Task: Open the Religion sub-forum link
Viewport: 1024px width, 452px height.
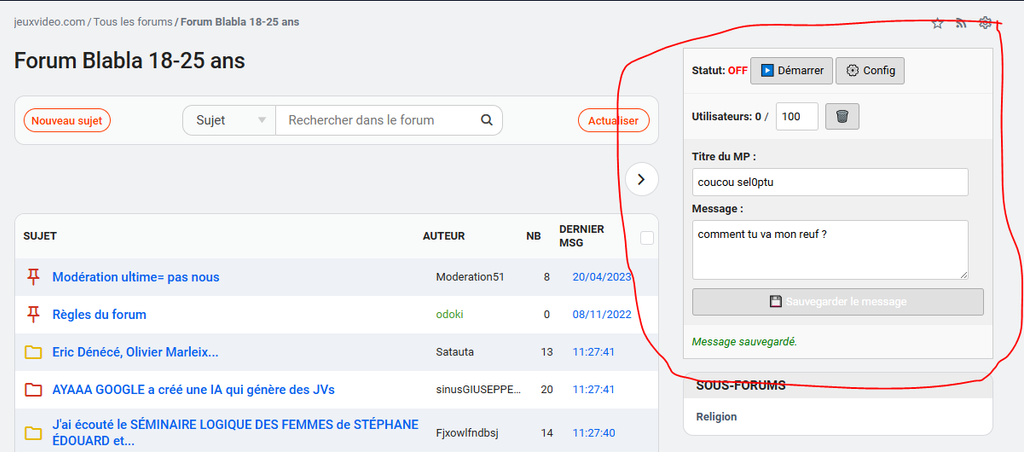Action: 716,417
